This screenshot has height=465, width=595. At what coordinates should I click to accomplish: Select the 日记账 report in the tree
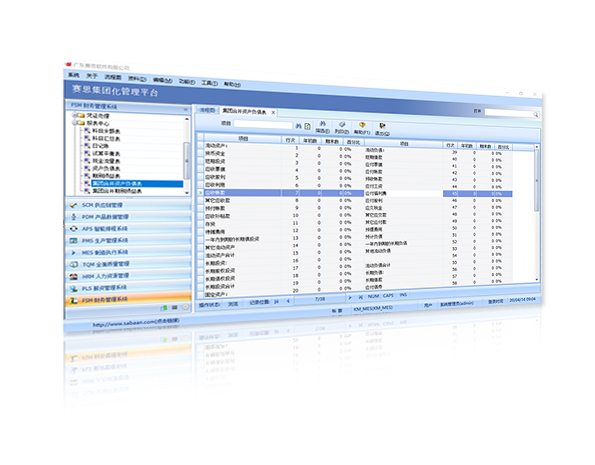[x=101, y=146]
